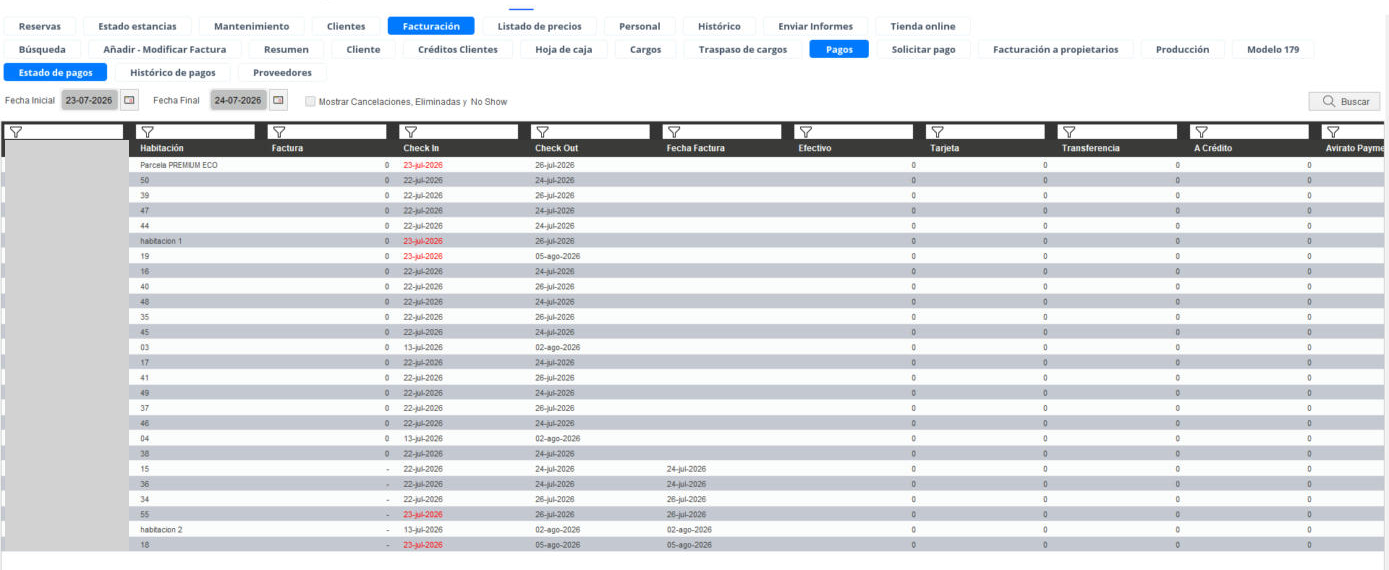Click filter icon above Habitación column
This screenshot has height=570, width=1389.
tap(147, 131)
